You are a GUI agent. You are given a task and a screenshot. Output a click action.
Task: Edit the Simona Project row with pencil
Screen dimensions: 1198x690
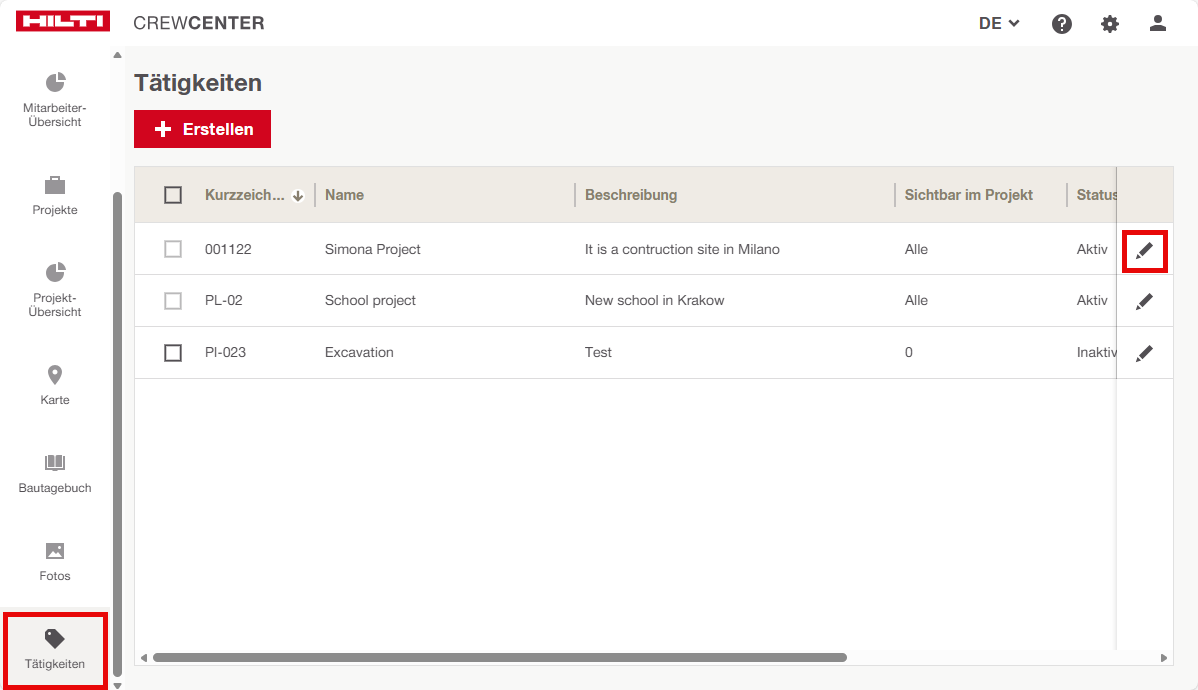coord(1144,250)
